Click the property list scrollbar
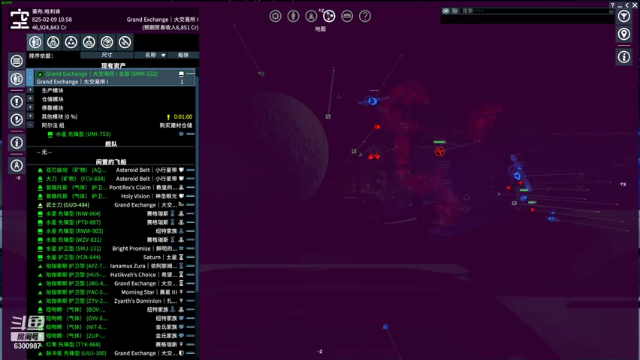Viewport: 640px width, 360px height. click(x=198, y=184)
